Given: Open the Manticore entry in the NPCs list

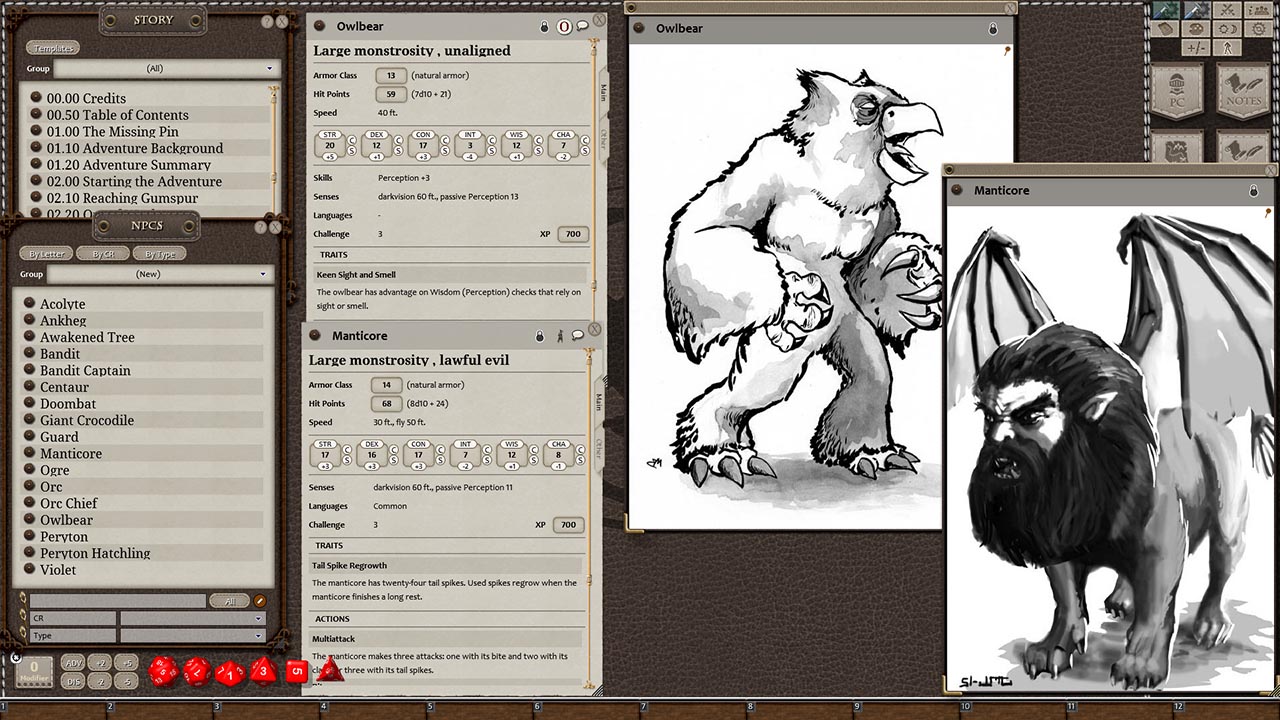Looking at the screenshot, I should (70, 453).
